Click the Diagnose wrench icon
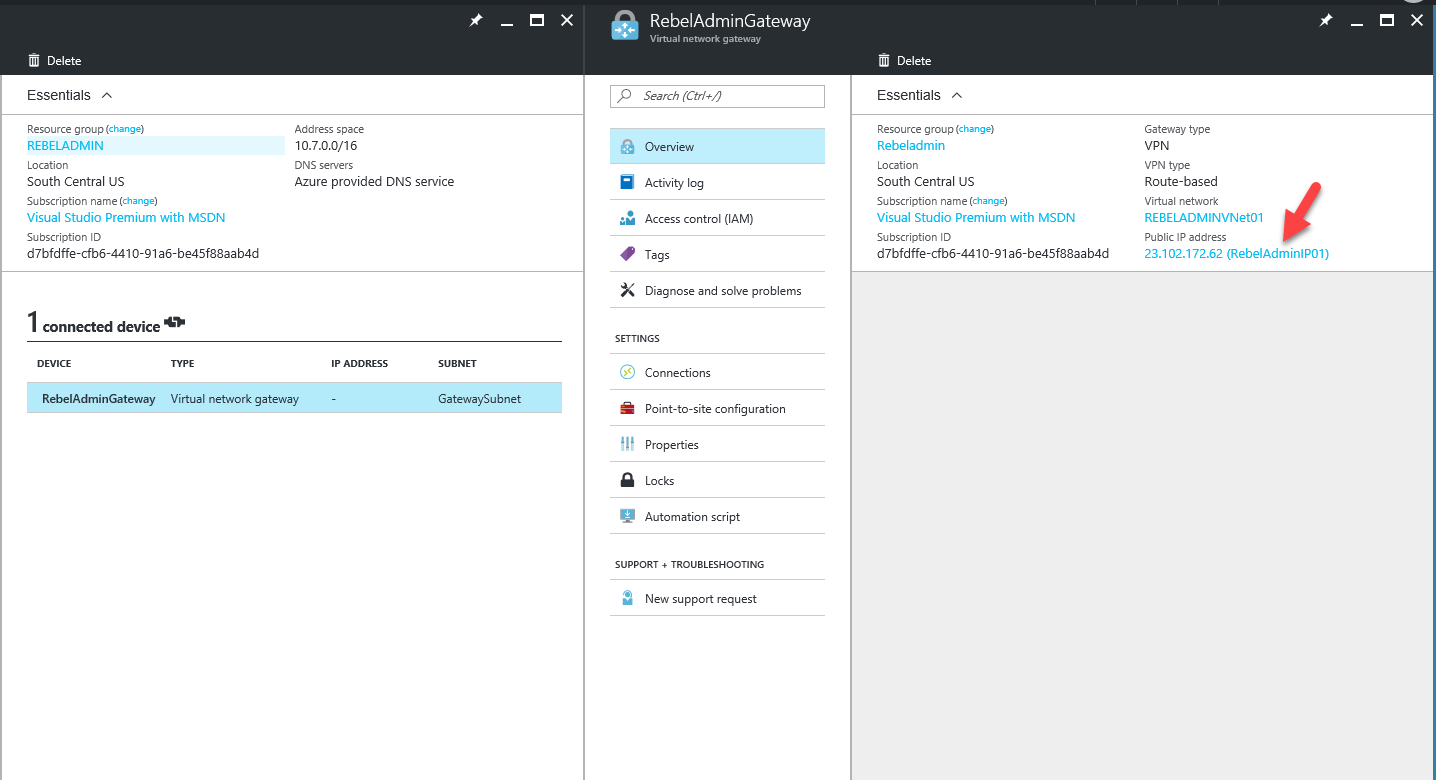Viewport: 1436px width, 780px height. (x=627, y=291)
